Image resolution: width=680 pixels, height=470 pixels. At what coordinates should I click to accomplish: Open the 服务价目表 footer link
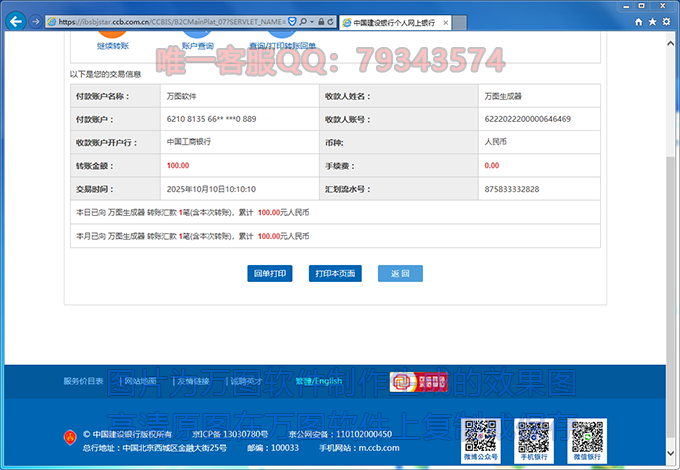click(x=83, y=381)
